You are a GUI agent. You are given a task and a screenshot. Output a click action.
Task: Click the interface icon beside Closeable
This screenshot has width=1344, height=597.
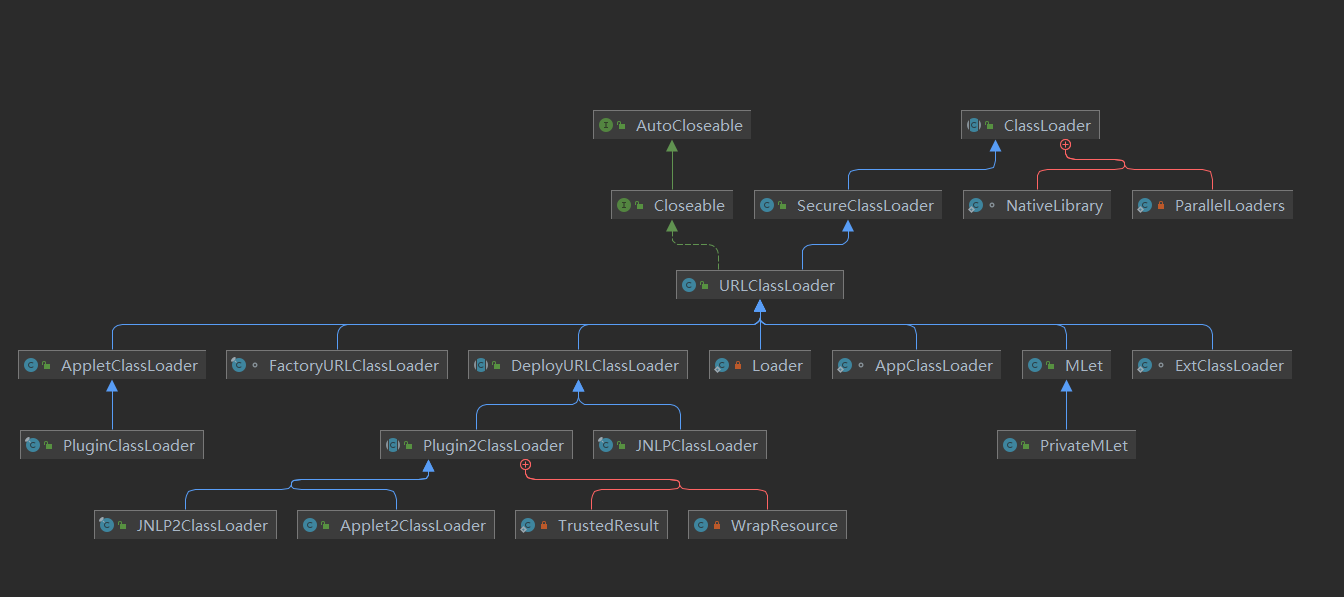click(624, 205)
